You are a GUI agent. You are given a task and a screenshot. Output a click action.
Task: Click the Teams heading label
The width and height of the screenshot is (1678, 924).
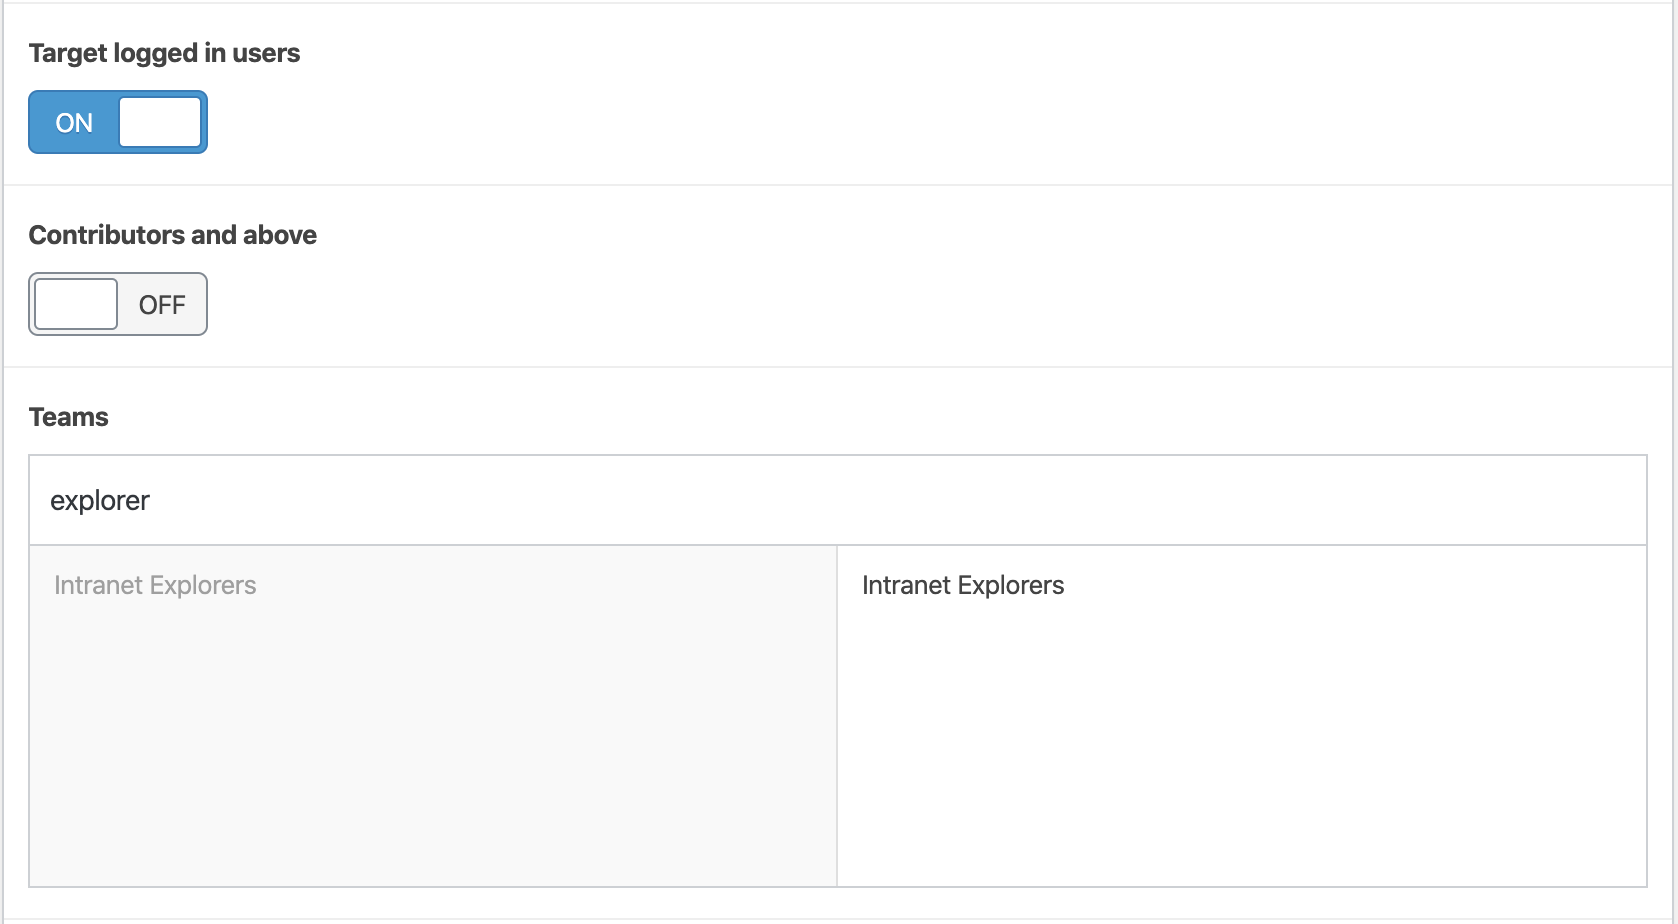coord(68,417)
